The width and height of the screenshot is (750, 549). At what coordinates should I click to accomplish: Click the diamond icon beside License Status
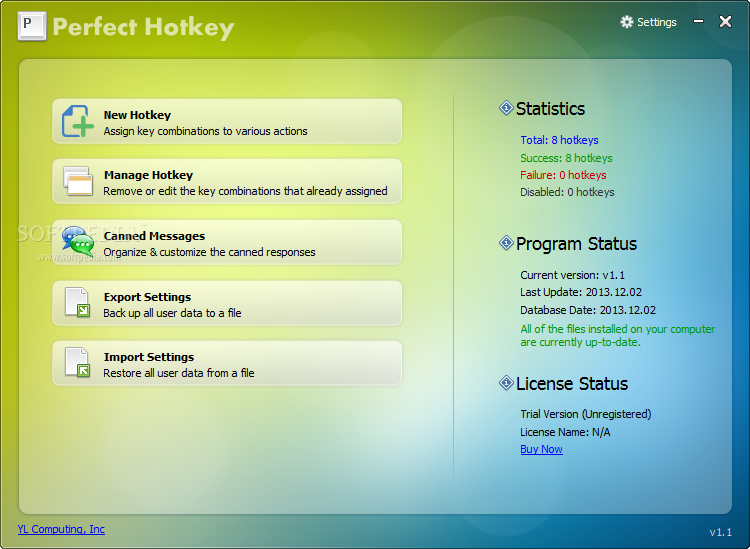[506, 383]
